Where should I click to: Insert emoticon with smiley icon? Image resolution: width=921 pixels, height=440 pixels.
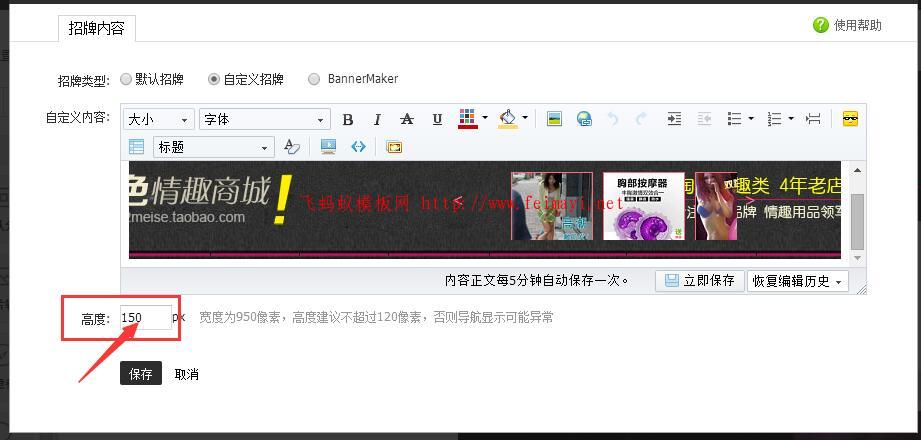click(850, 119)
